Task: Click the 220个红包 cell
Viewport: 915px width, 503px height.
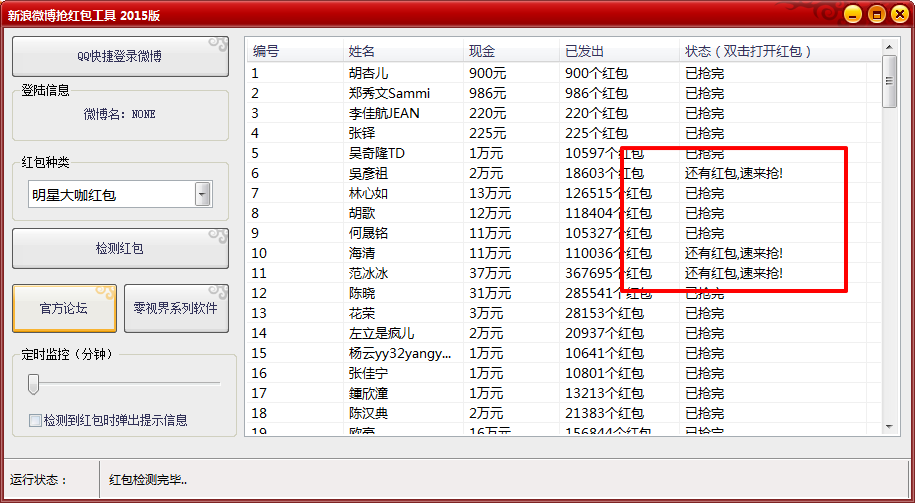Action: click(x=596, y=113)
